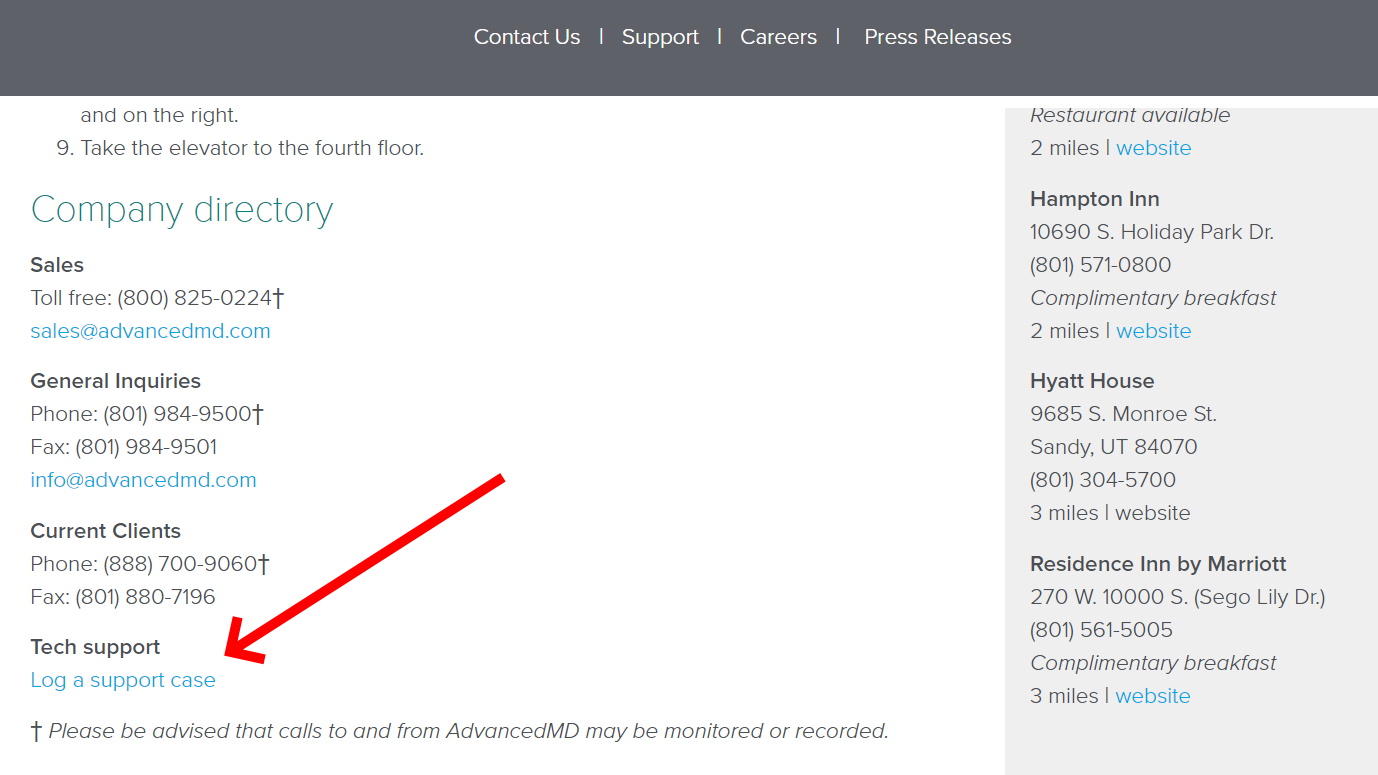Click the Hyatt House hotel name
This screenshot has width=1378, height=775.
point(1092,381)
